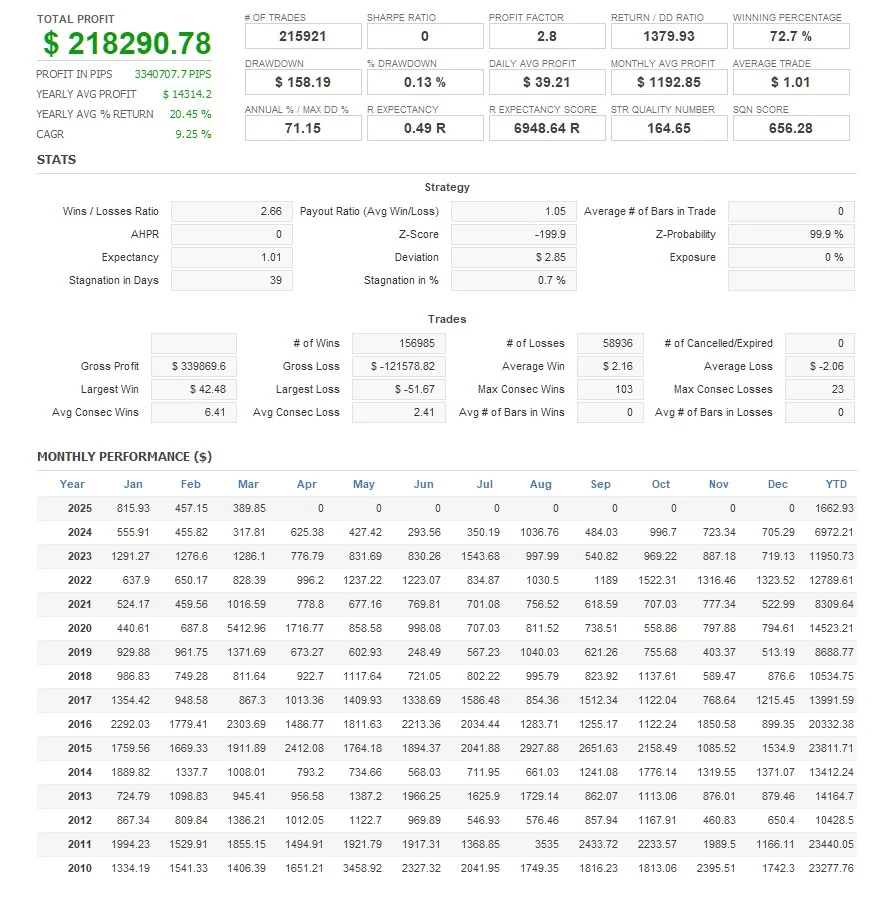Image resolution: width=874 pixels, height=907 pixels.
Task: Click the Max Consec Wins value 103
Action: [610, 389]
